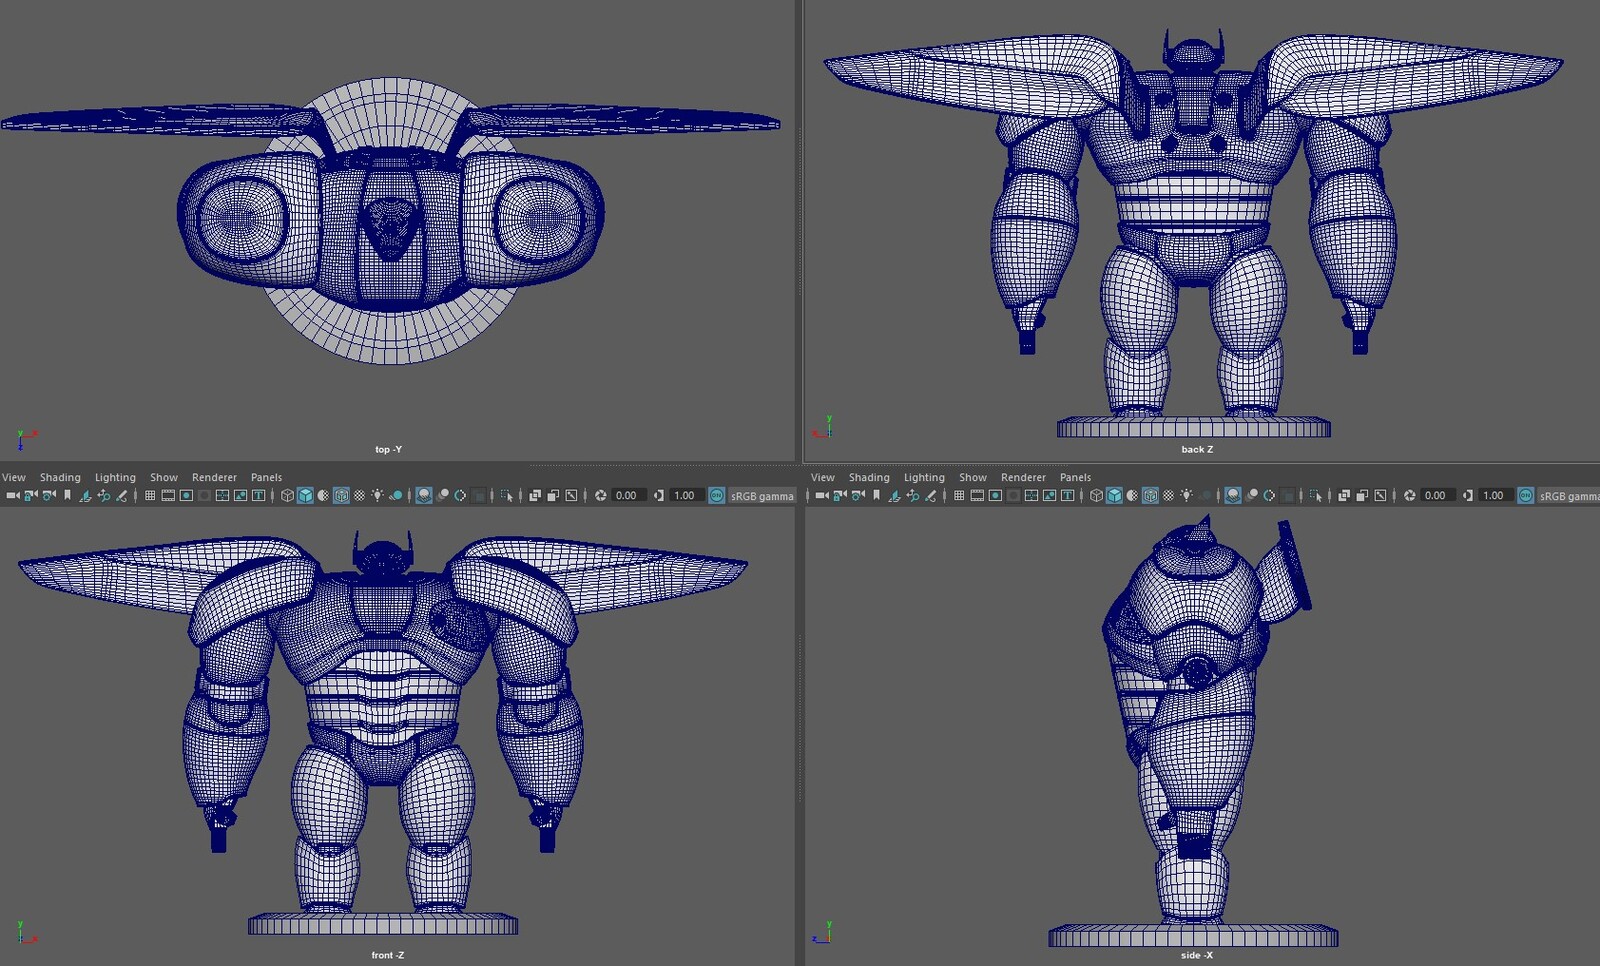Enable Smooth Shade All cube in front view

tap(305, 495)
